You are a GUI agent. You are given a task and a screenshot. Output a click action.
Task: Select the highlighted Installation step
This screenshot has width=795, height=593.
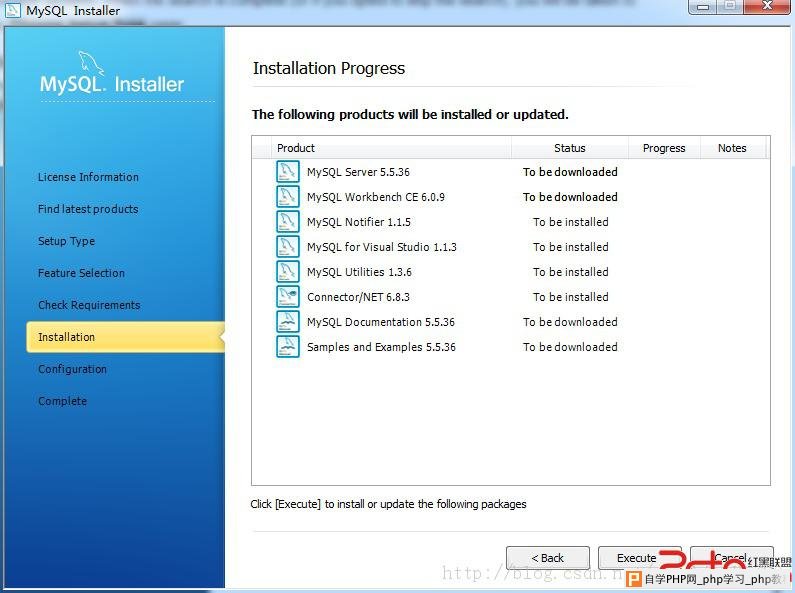(x=125, y=337)
